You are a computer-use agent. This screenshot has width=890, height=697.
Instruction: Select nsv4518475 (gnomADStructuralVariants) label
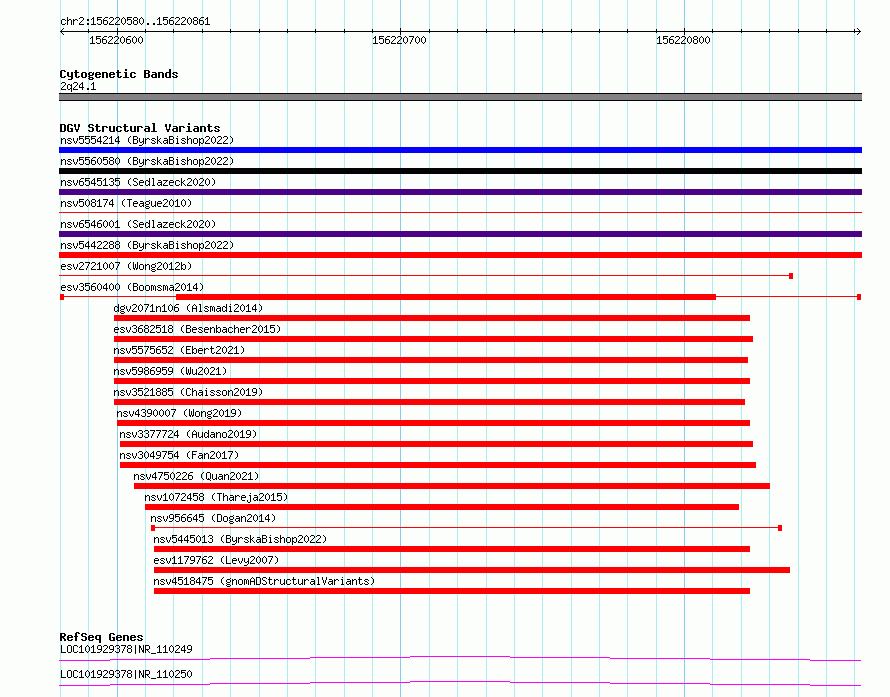pyautogui.click(x=265, y=581)
